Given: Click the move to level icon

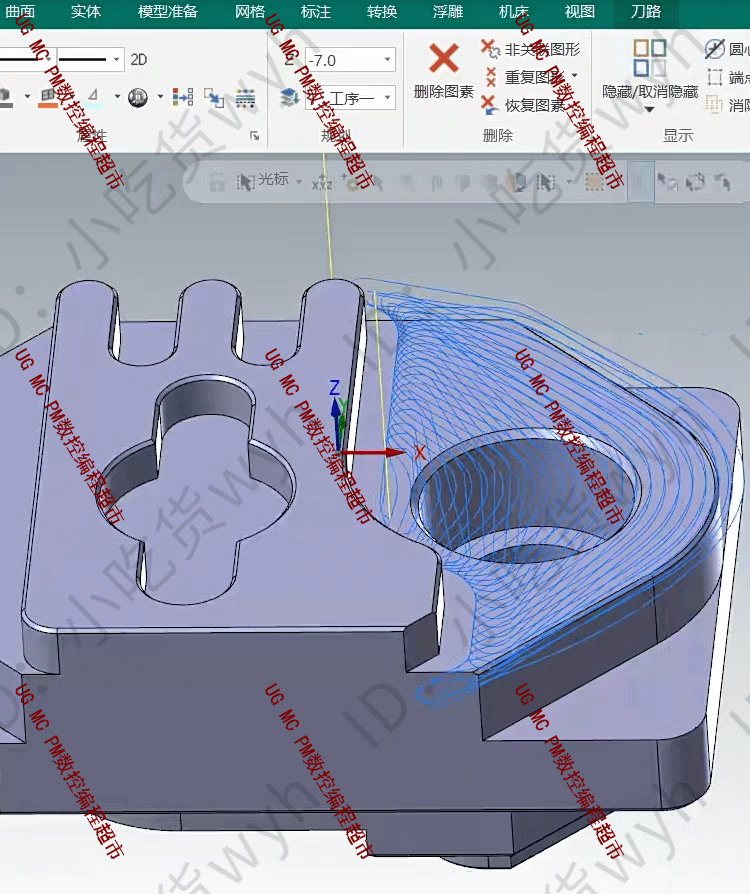Looking at the screenshot, I should (214, 97).
